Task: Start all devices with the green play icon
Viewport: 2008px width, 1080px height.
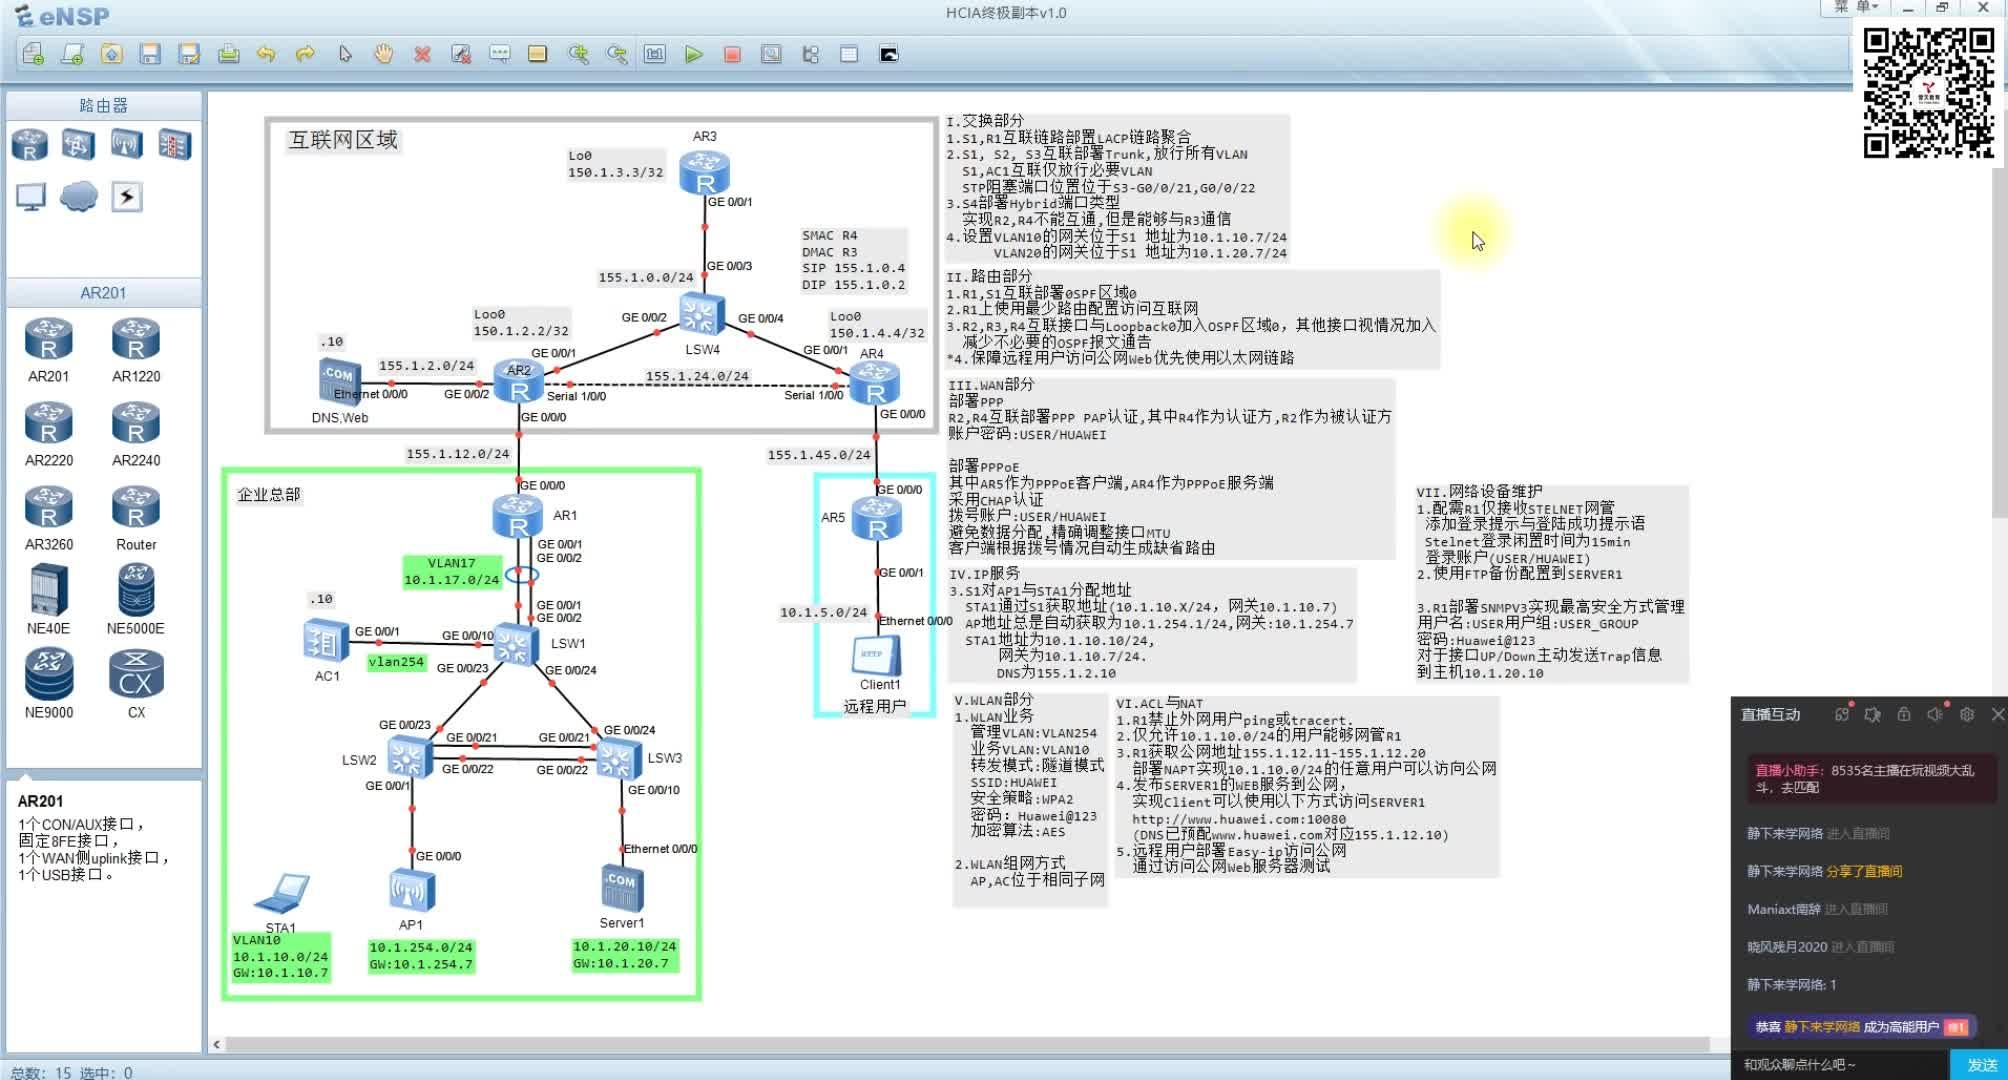Action: click(693, 54)
